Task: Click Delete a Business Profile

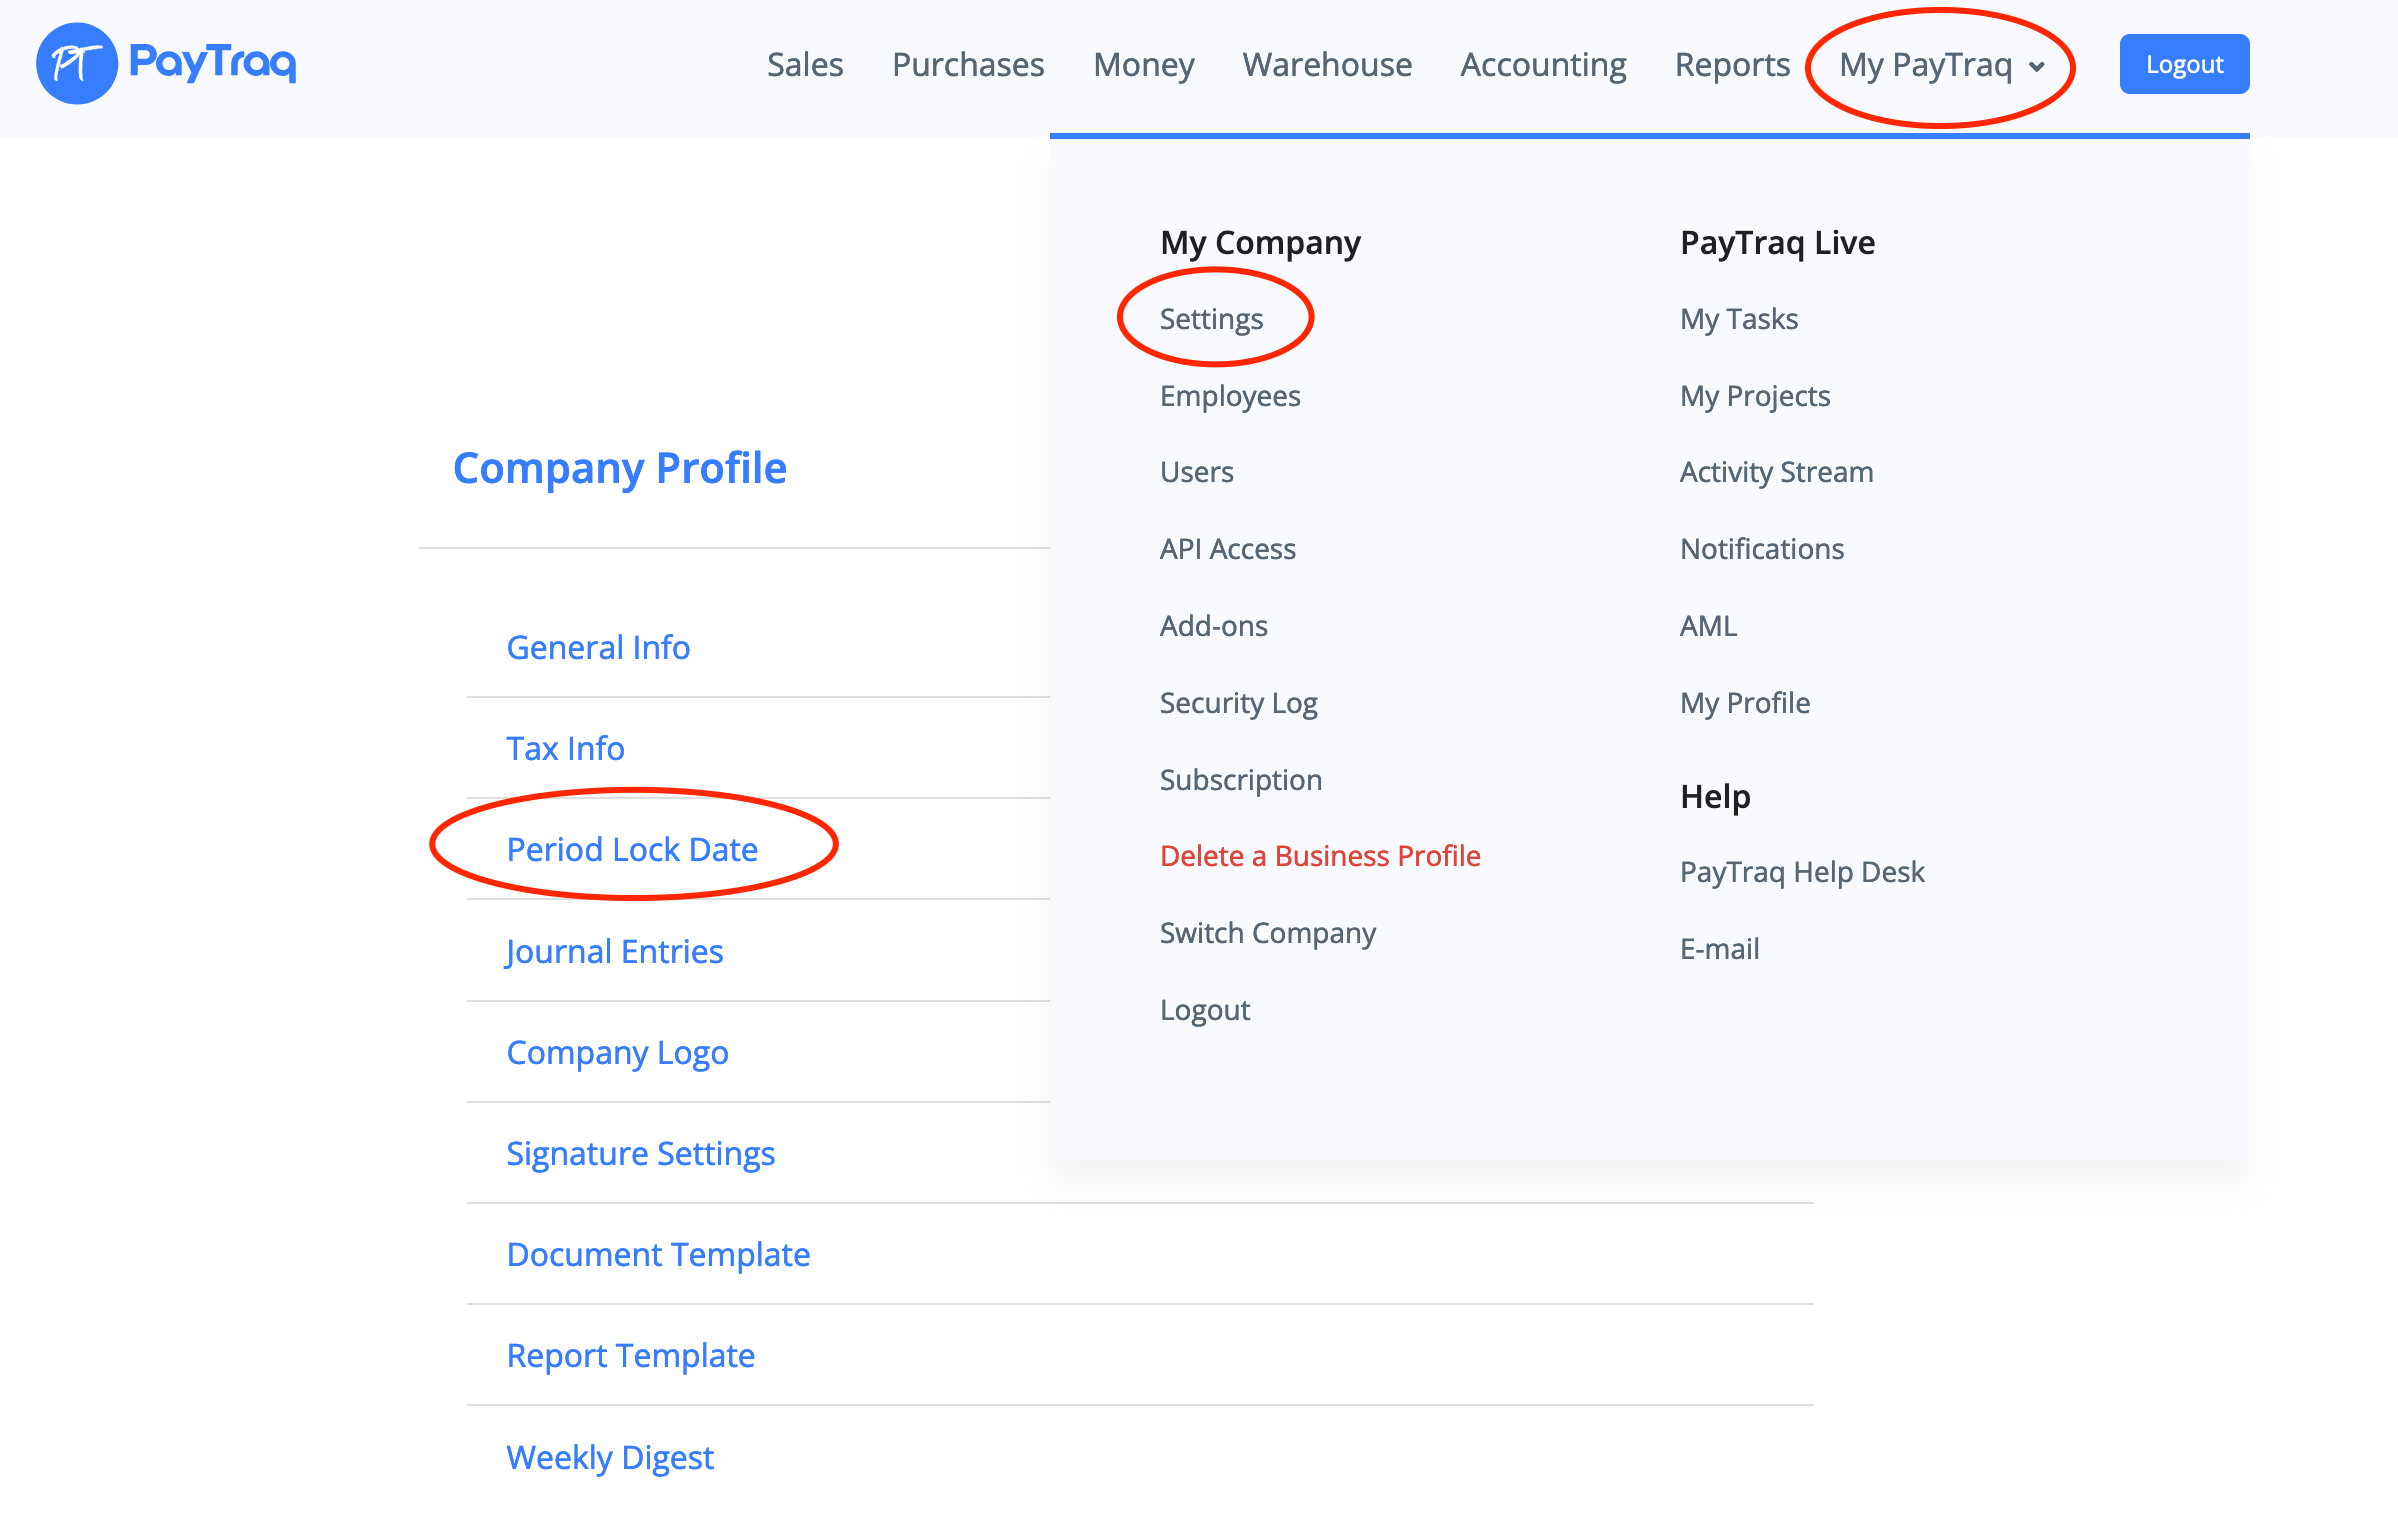Action: (1319, 856)
